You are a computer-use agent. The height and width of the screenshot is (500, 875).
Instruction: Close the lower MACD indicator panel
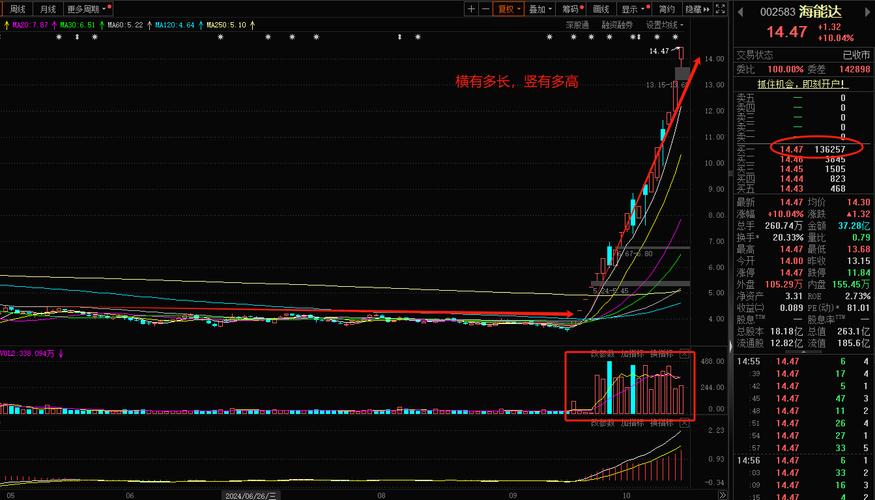[x=684, y=423]
